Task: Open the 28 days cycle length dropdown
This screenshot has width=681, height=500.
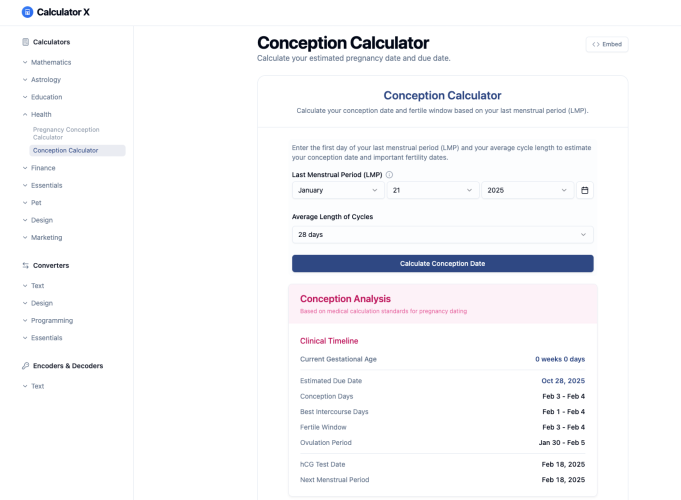Action: [443, 235]
